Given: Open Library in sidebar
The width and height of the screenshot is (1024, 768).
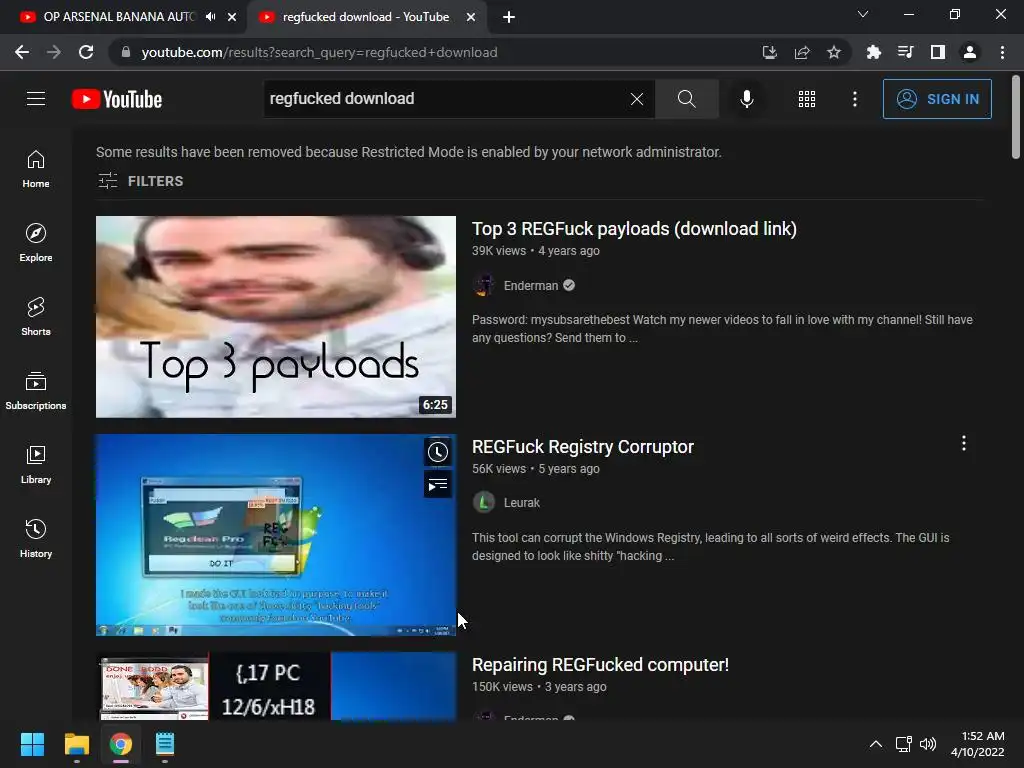Looking at the screenshot, I should pos(36,465).
